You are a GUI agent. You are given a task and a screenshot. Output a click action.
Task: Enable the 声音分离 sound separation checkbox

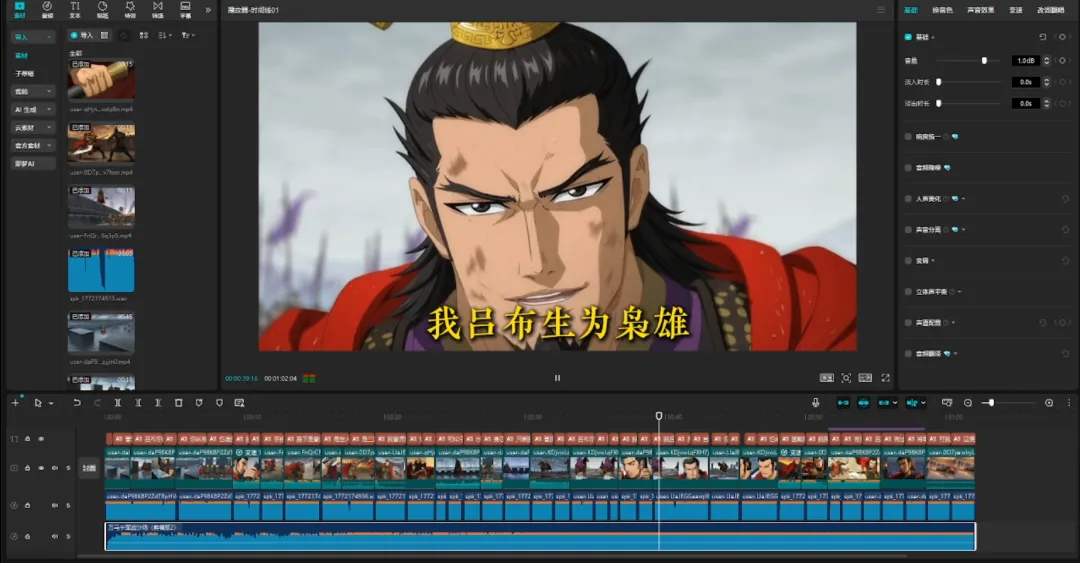coord(908,229)
